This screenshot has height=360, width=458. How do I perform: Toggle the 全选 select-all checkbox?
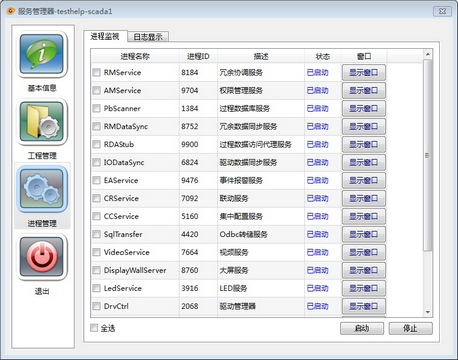94,328
